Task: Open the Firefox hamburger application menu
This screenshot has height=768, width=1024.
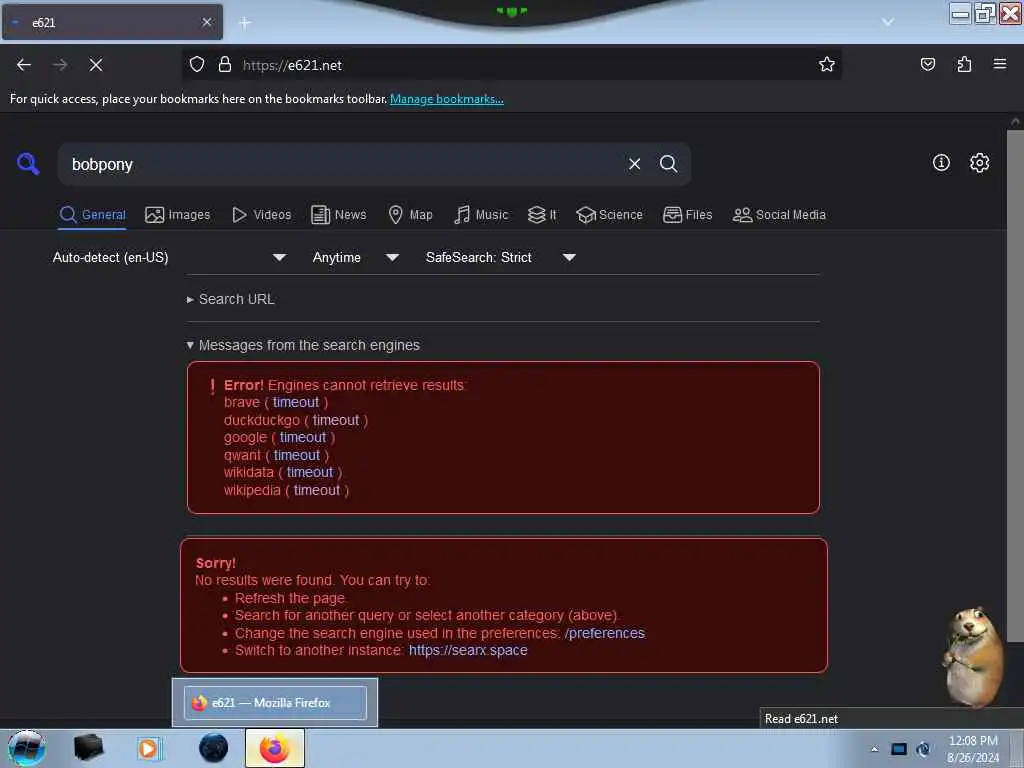Action: click(x=1000, y=64)
